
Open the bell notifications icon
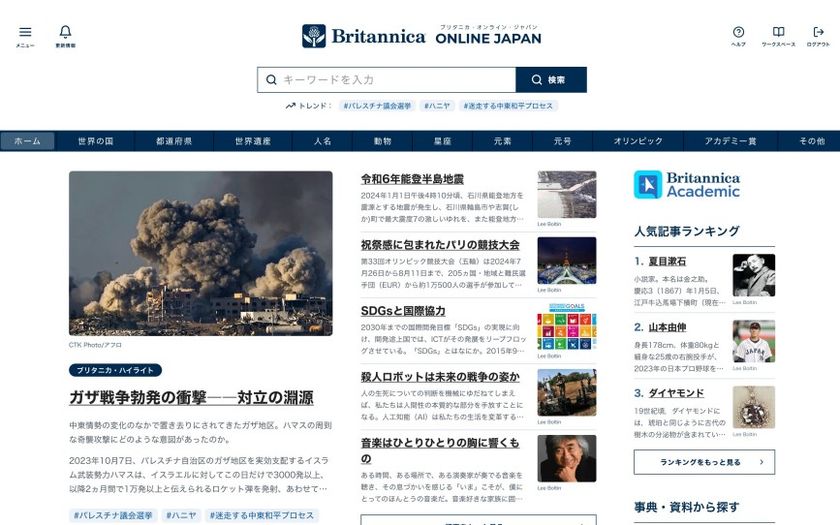tap(65, 32)
